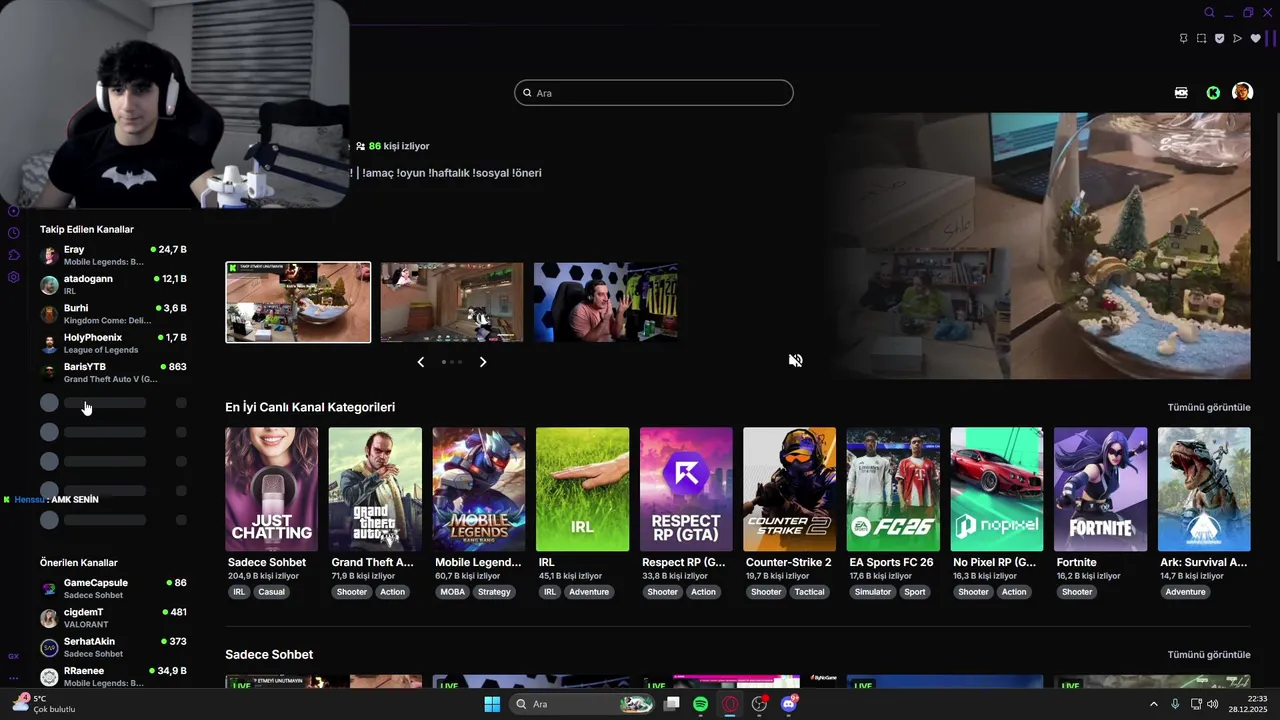The height and width of the screenshot is (720, 1280).
Task: Open BarisYTB's followed channel
Action: click(113, 373)
